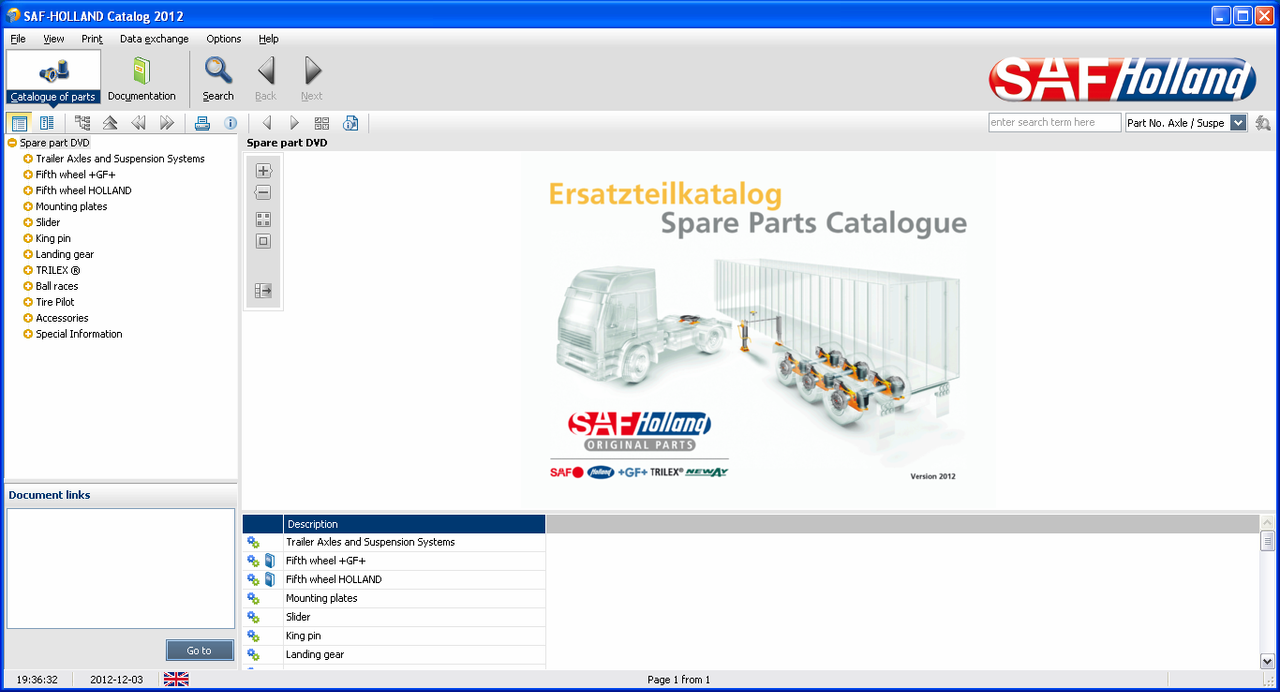Open the Options menu

(x=224, y=39)
